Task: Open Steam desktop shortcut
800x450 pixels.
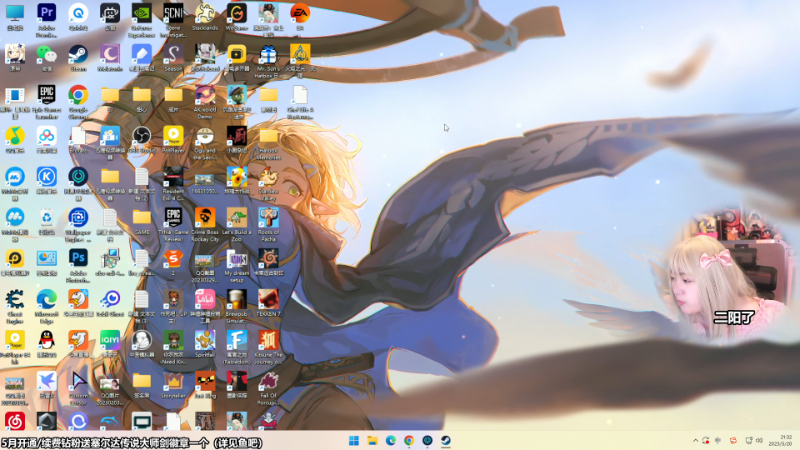Action: pos(78,58)
